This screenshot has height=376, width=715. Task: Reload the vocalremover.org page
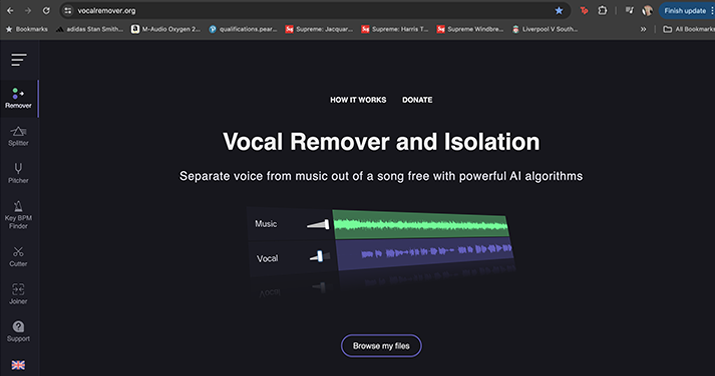point(46,10)
